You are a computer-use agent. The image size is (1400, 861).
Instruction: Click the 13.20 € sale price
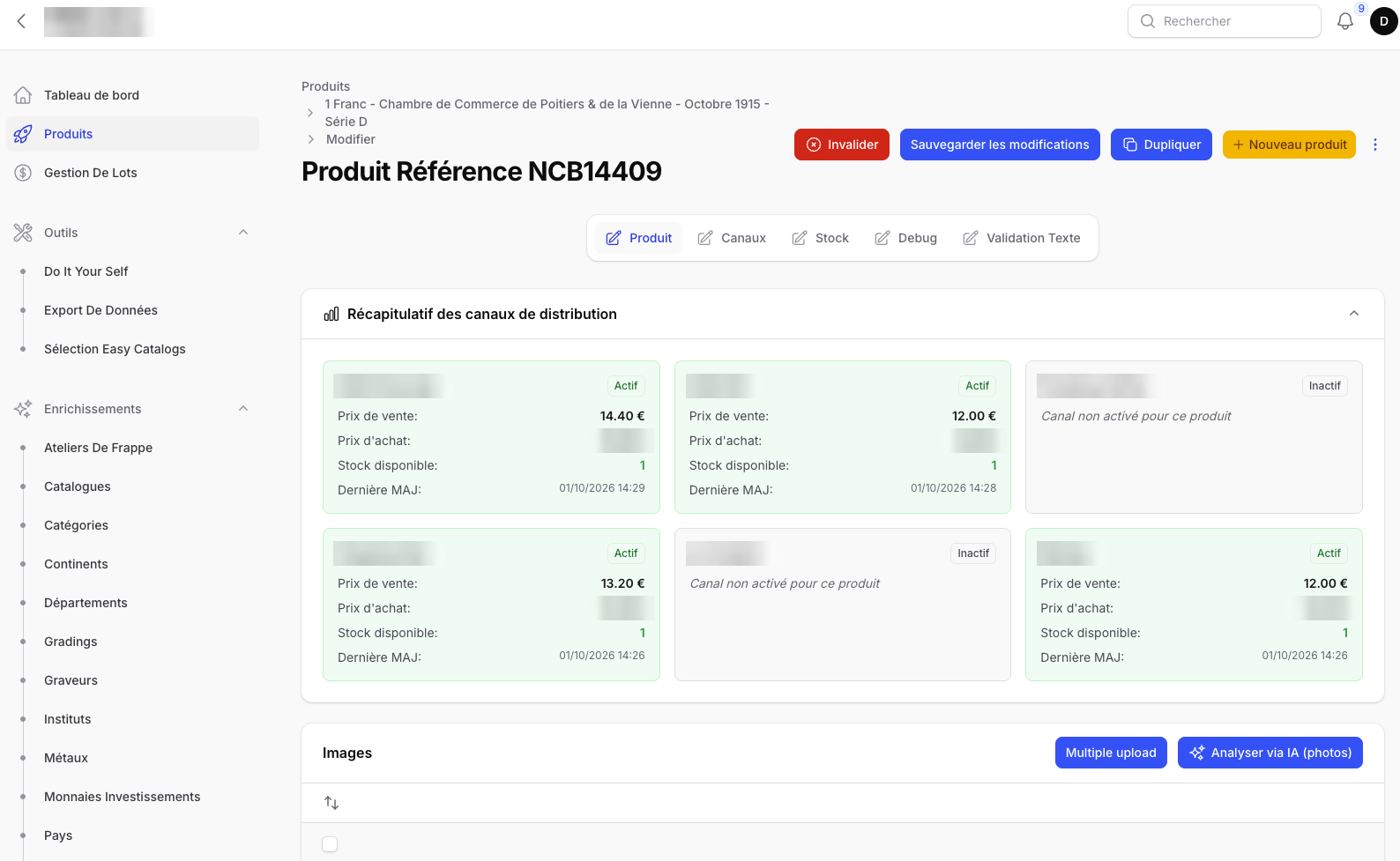pyautogui.click(x=622, y=584)
